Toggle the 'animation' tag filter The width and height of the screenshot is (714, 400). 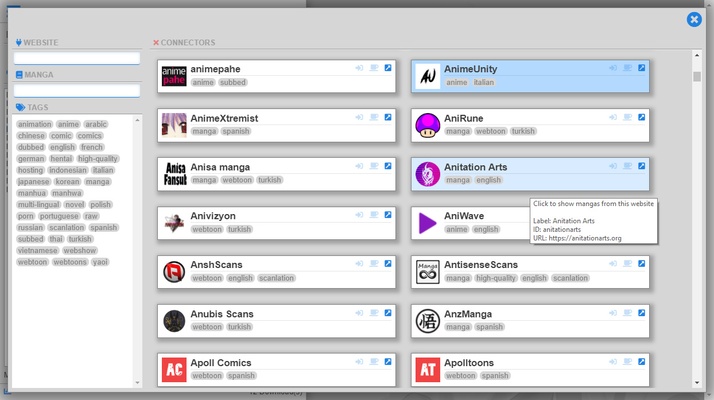[x=35, y=124]
